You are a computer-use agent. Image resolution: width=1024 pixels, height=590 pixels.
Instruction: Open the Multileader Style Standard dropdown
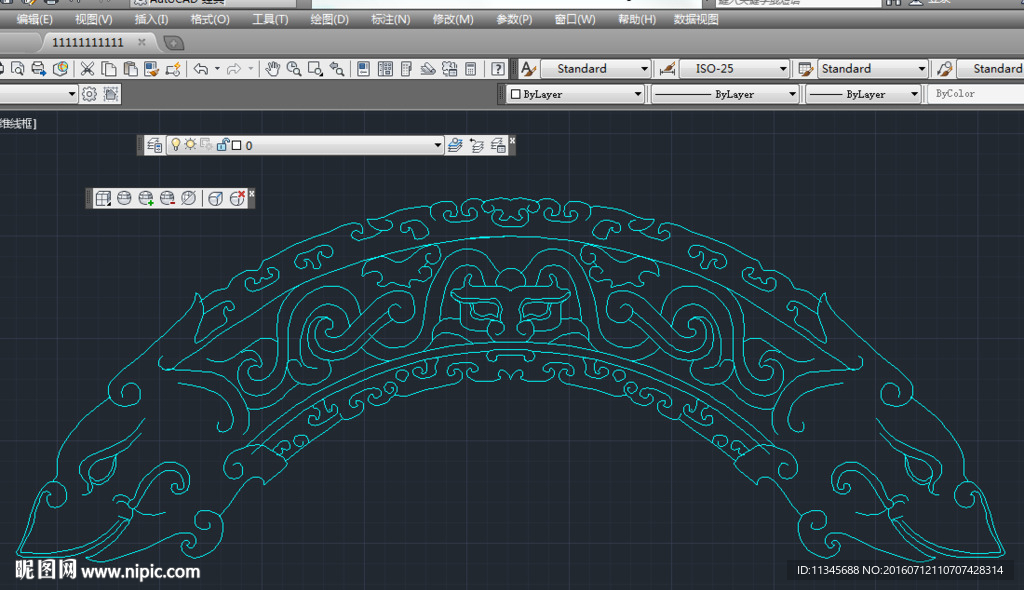pos(991,69)
